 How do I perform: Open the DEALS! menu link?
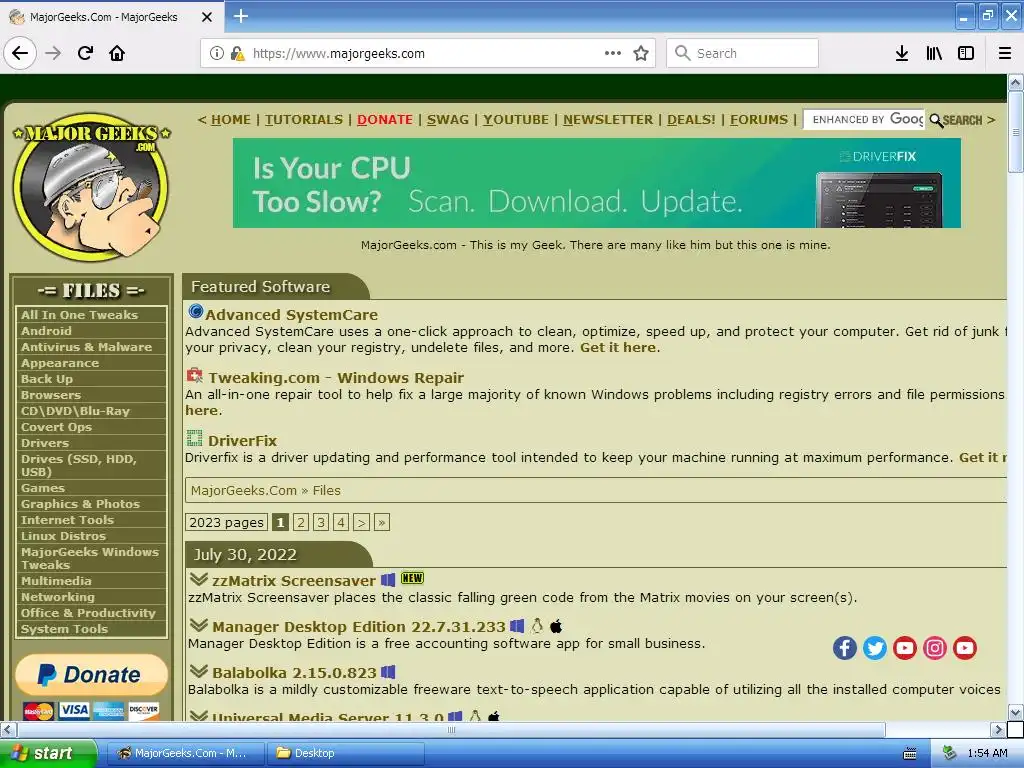(691, 120)
